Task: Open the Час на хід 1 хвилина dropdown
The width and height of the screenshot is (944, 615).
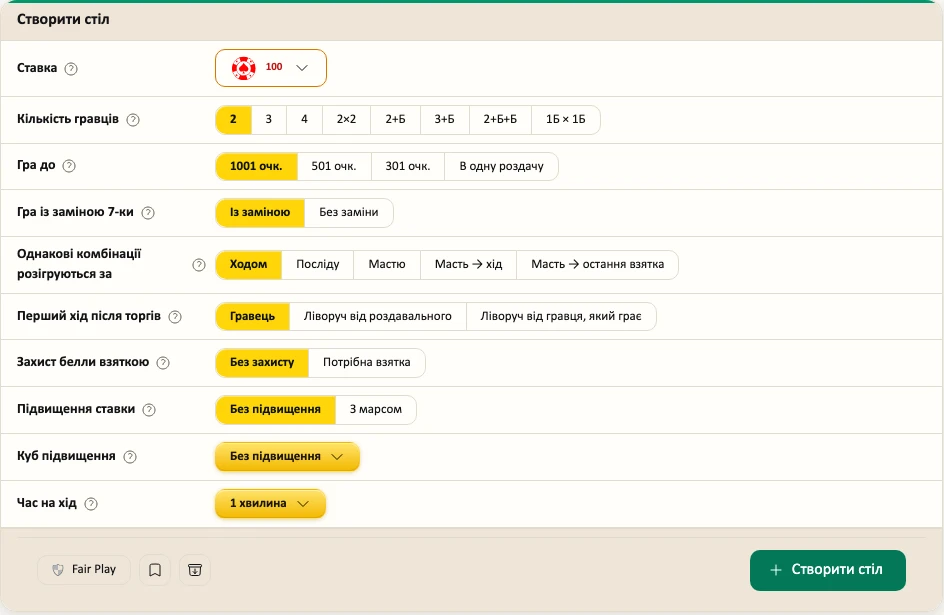Action: [270, 503]
